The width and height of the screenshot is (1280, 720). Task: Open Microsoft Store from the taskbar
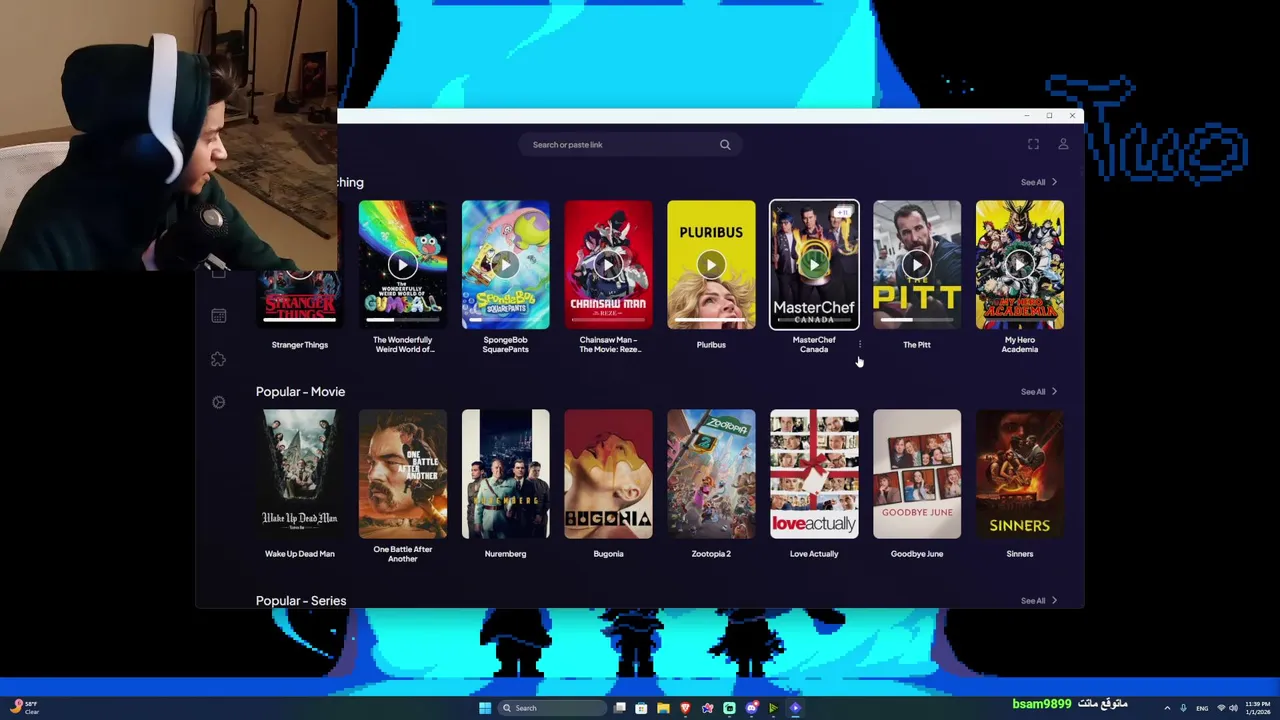pos(641,708)
